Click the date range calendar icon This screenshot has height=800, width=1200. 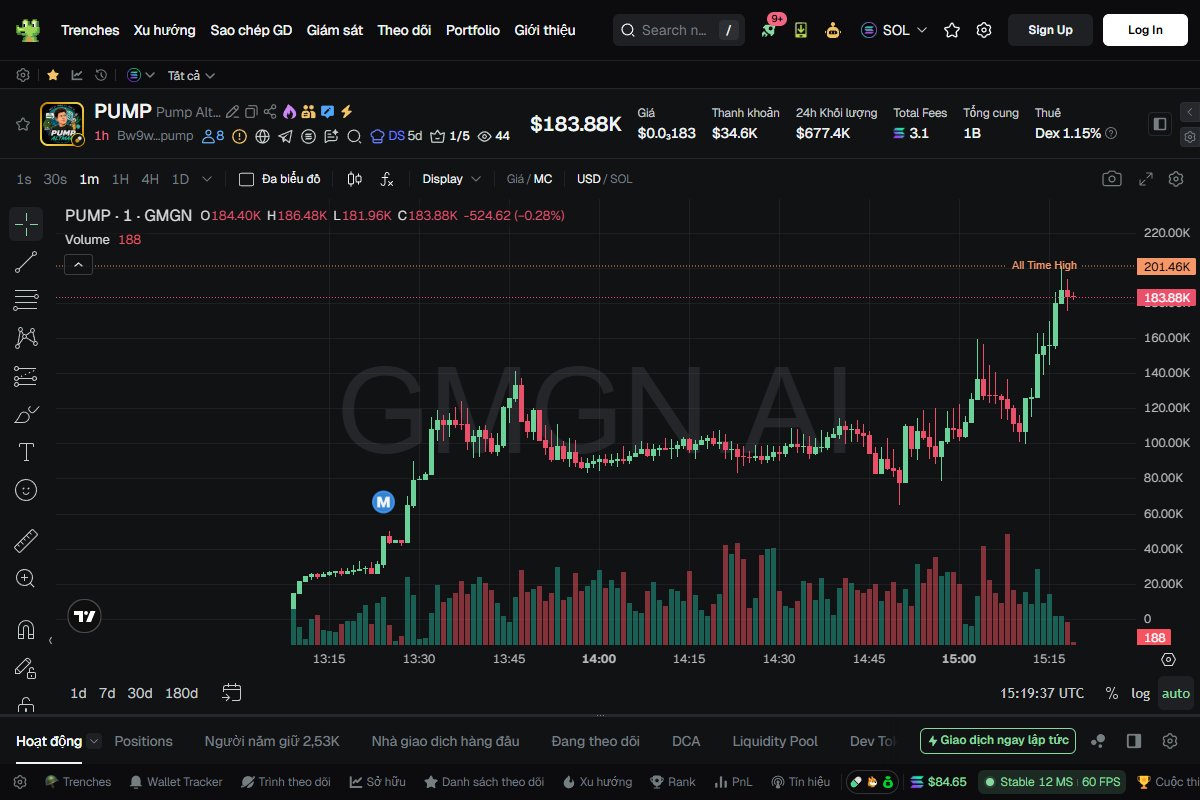point(232,692)
